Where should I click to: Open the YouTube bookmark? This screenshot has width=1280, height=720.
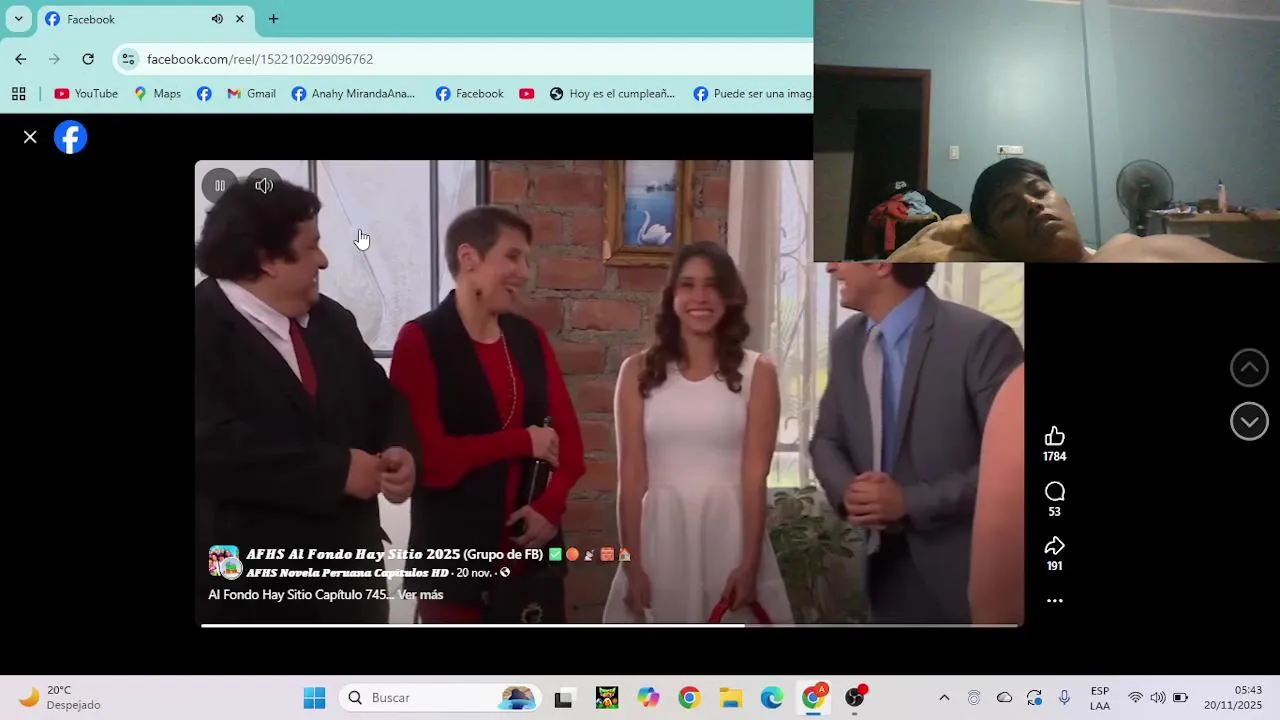pyautogui.click(x=86, y=94)
